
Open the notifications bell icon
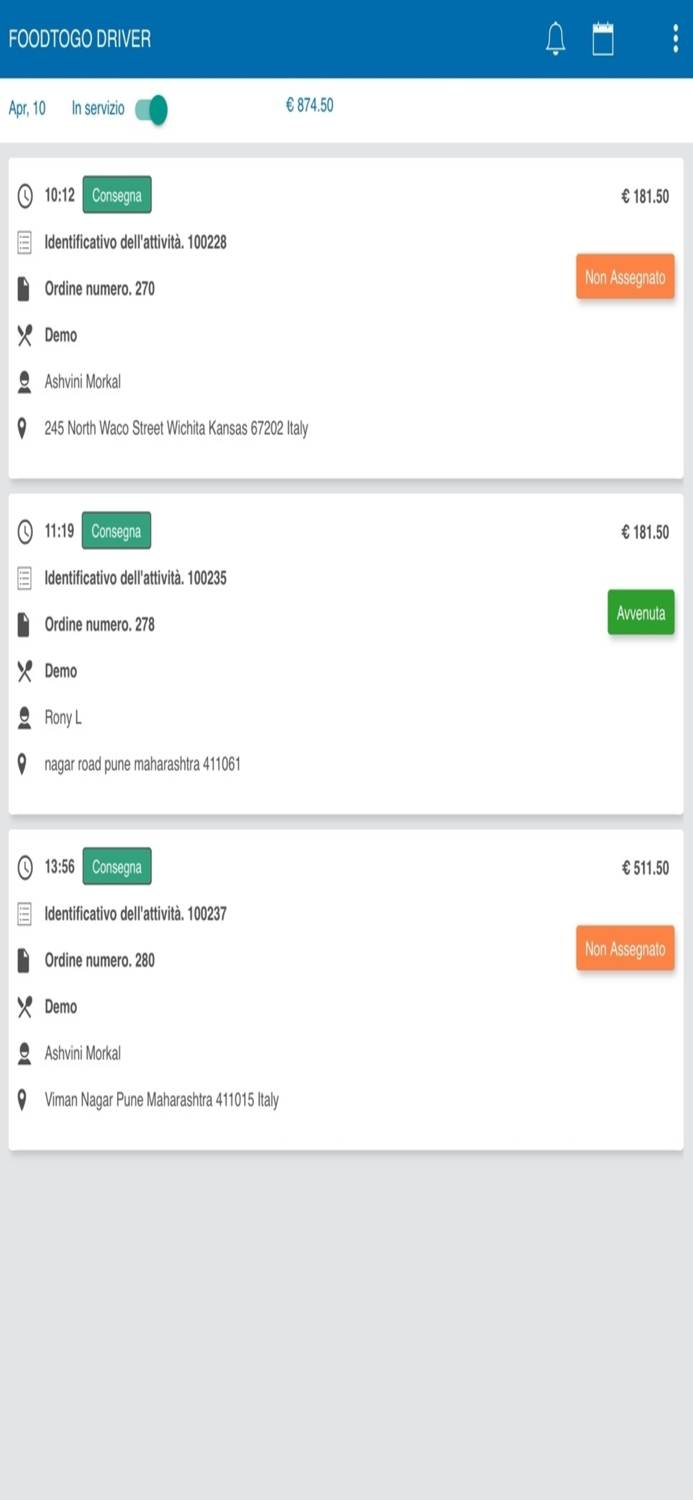556,39
